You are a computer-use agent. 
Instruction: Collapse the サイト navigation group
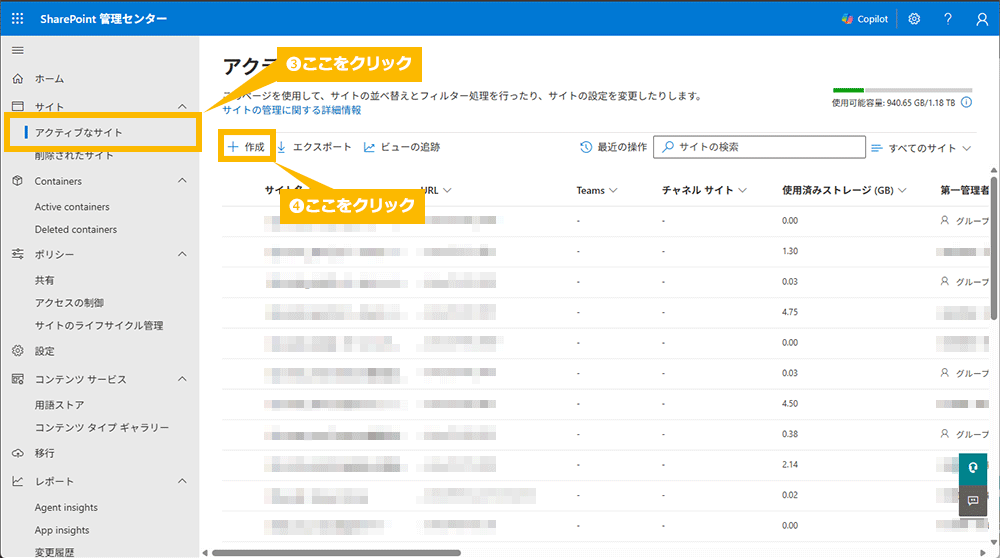[182, 106]
